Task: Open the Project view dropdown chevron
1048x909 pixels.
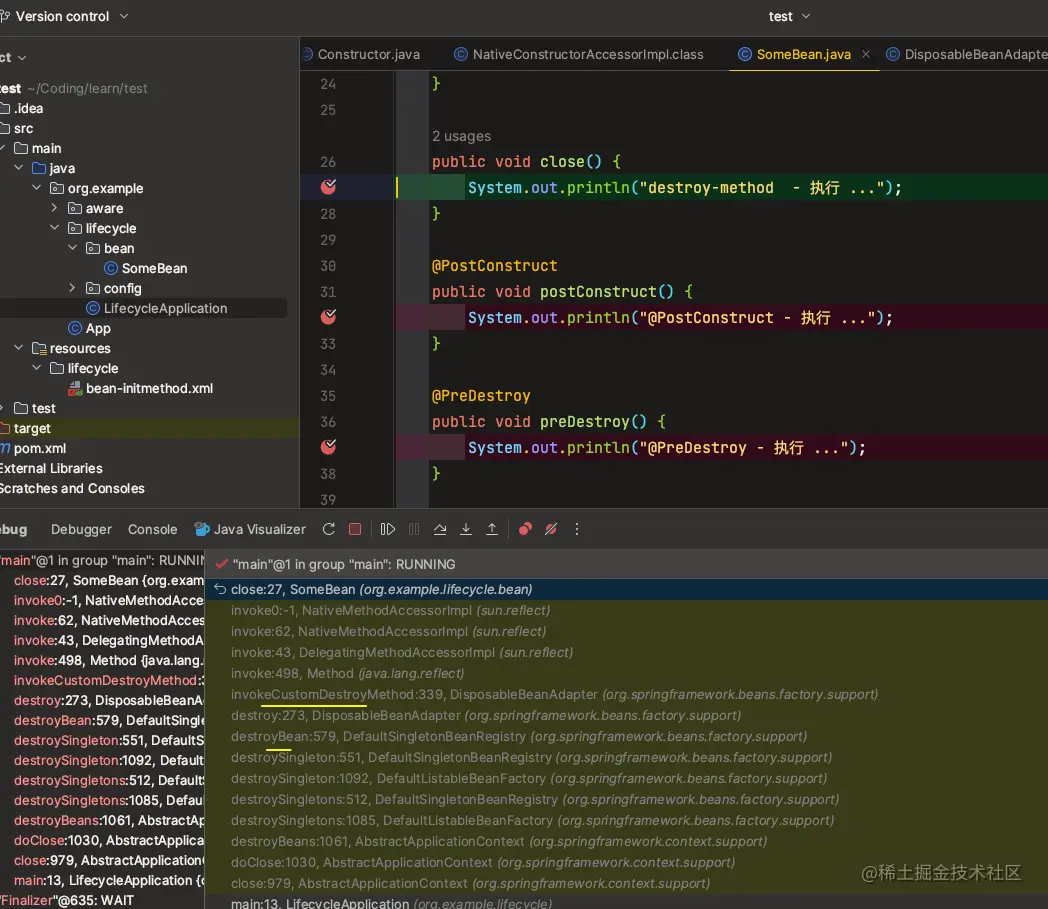Action: pos(22,57)
